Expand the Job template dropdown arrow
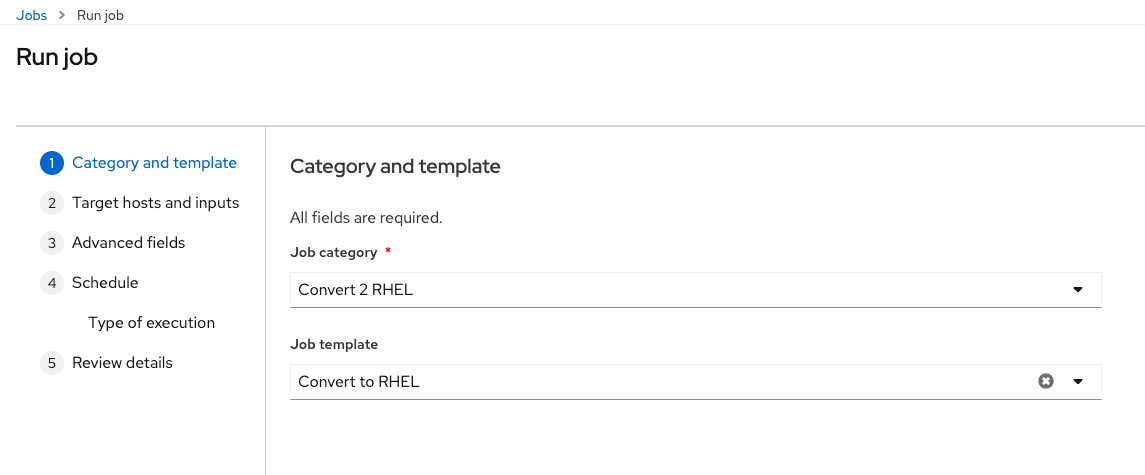This screenshot has height=475, width=1145. click(x=1077, y=381)
